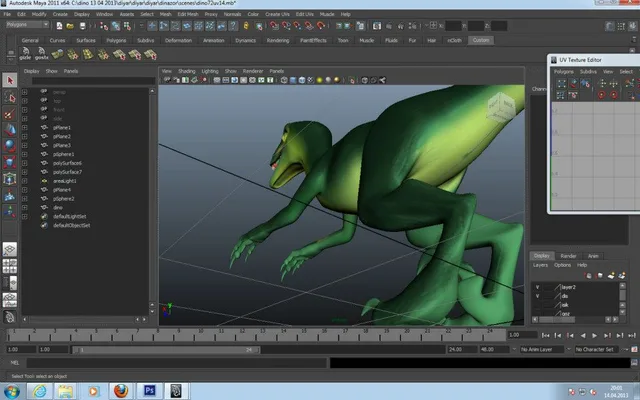
Task: Click the question mark icon in status line
Action: click(x=233, y=26)
